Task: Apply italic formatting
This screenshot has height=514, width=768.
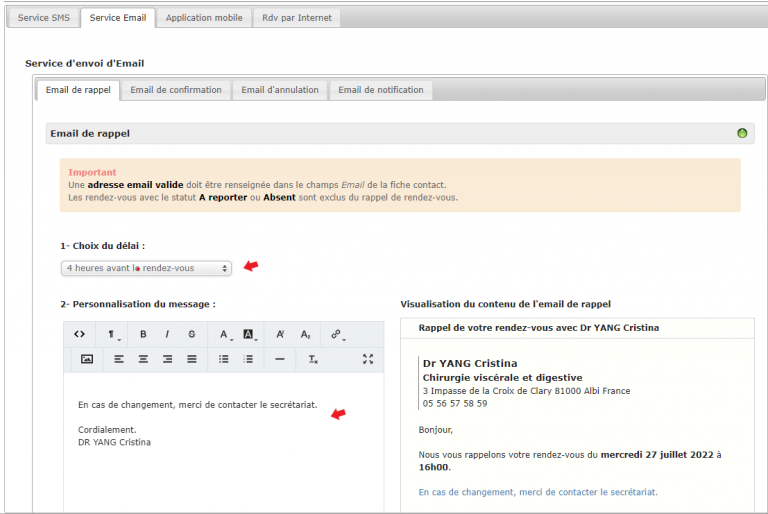Action: (x=167, y=334)
